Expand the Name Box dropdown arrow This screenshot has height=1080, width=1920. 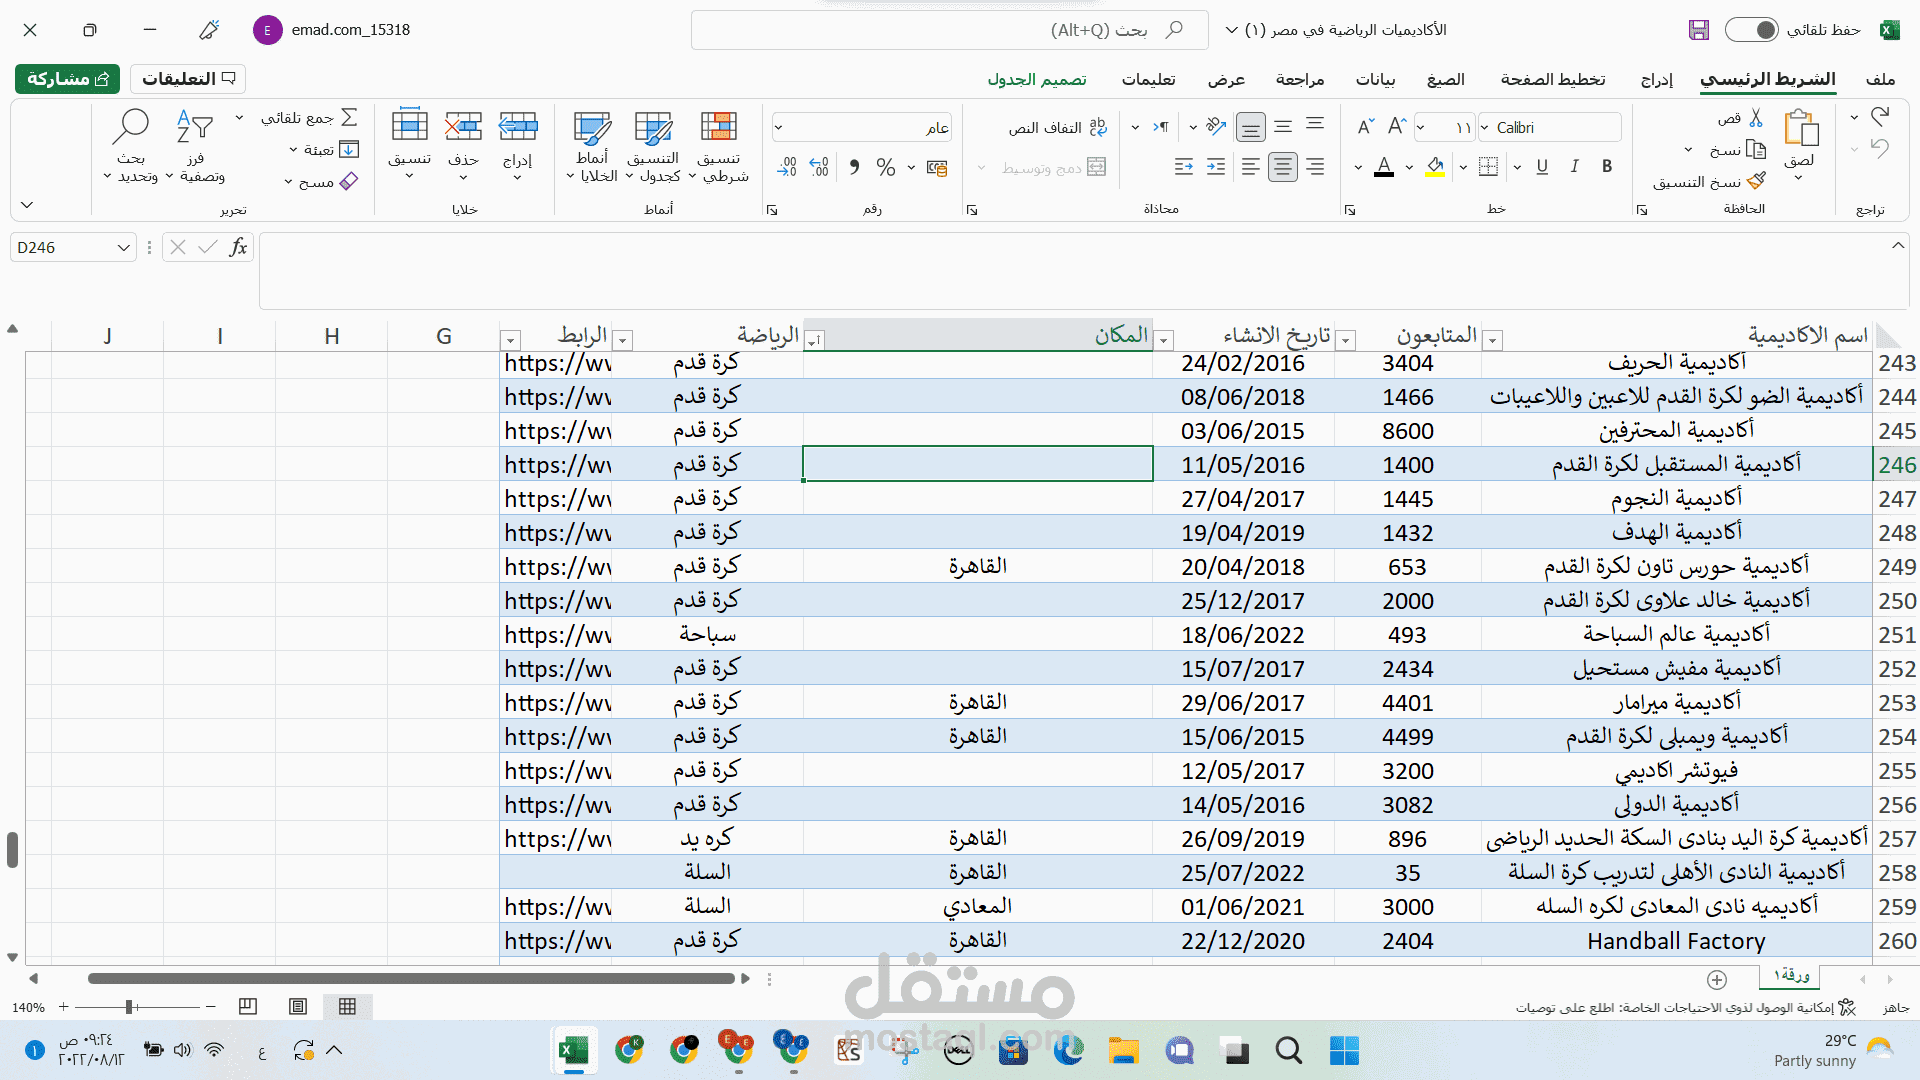click(x=123, y=247)
